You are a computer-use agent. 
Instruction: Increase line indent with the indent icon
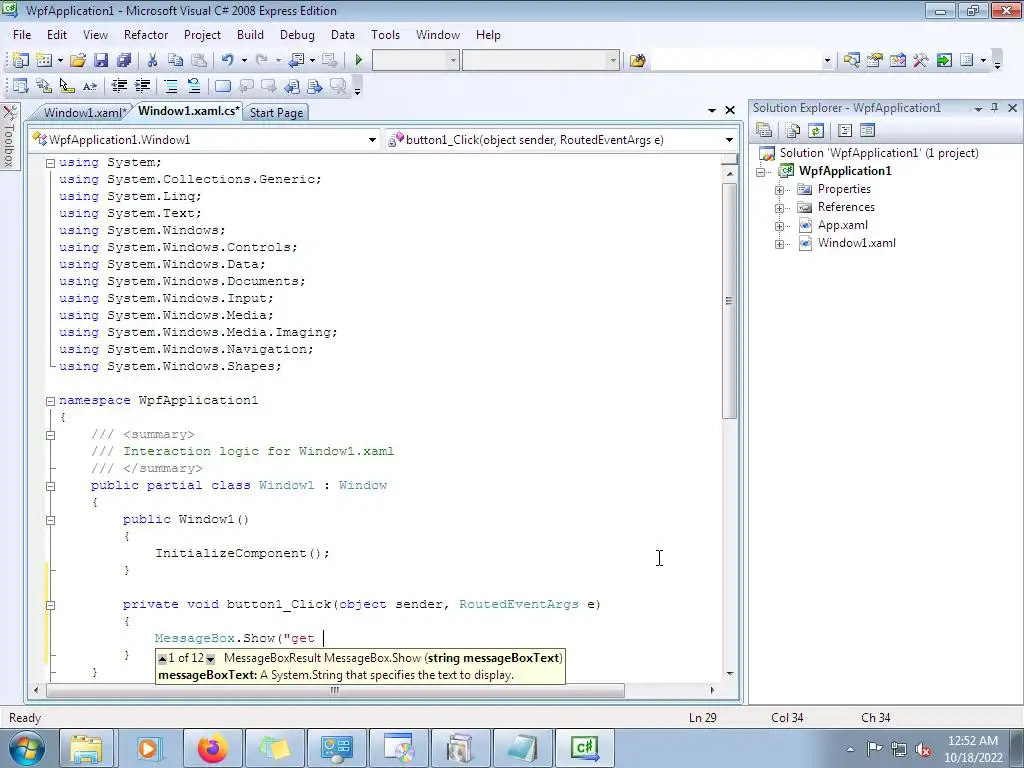(142, 86)
